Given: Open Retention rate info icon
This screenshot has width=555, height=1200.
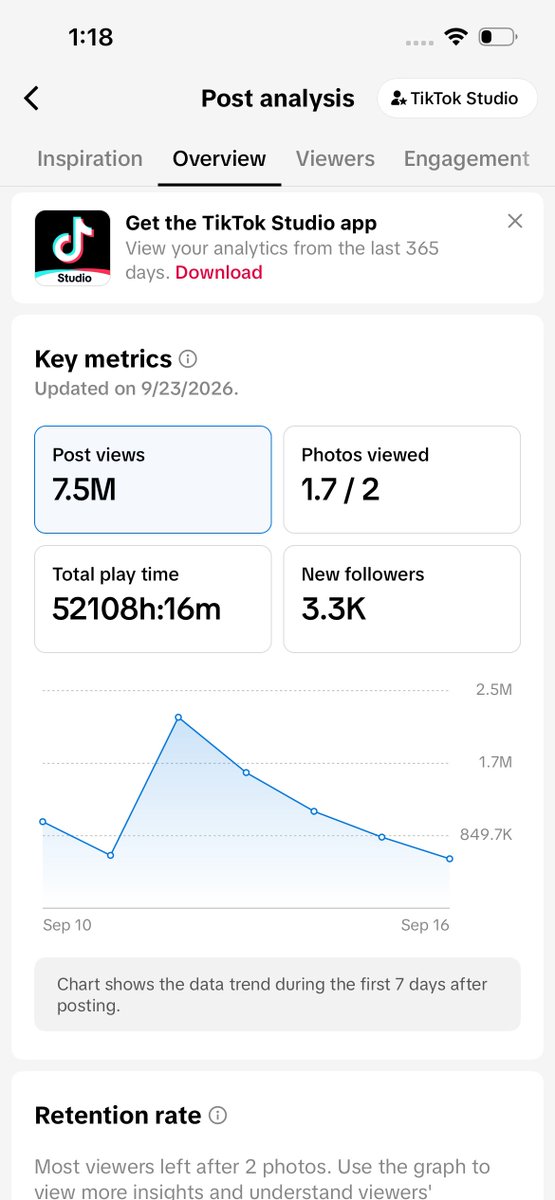Looking at the screenshot, I should point(217,1115).
